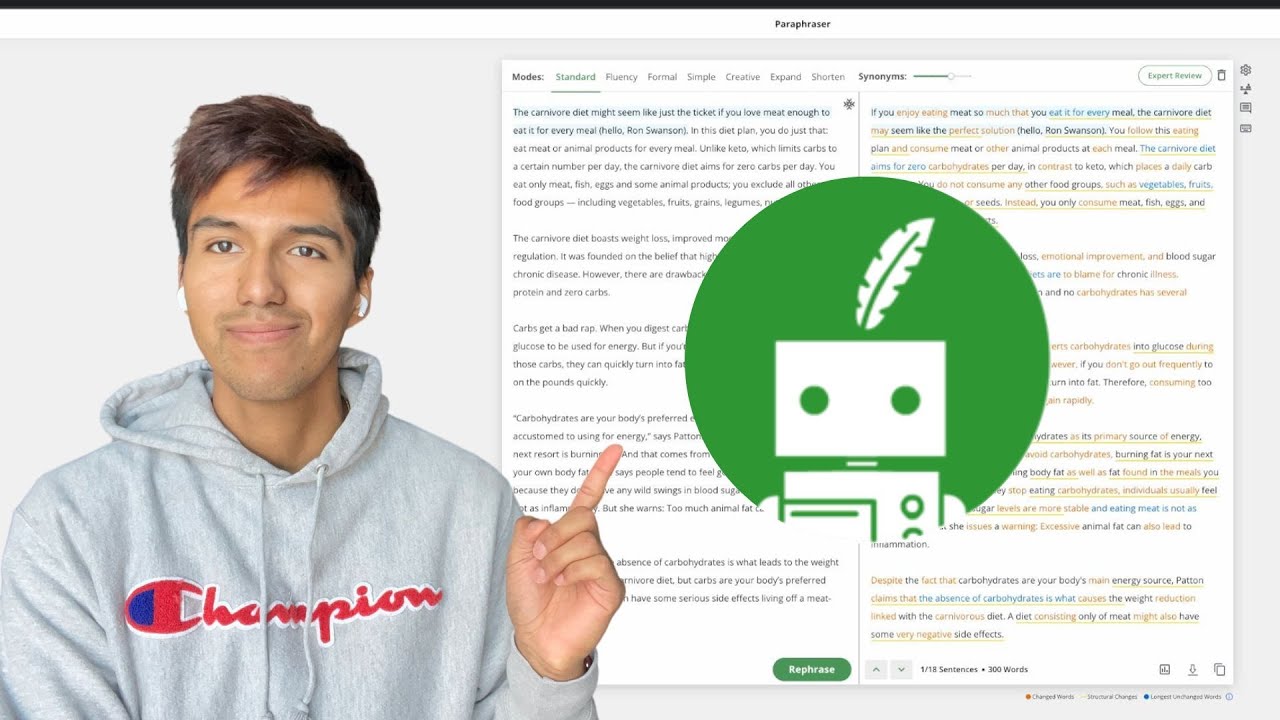Open Expert Review
The height and width of the screenshot is (720, 1280).
1174,76
